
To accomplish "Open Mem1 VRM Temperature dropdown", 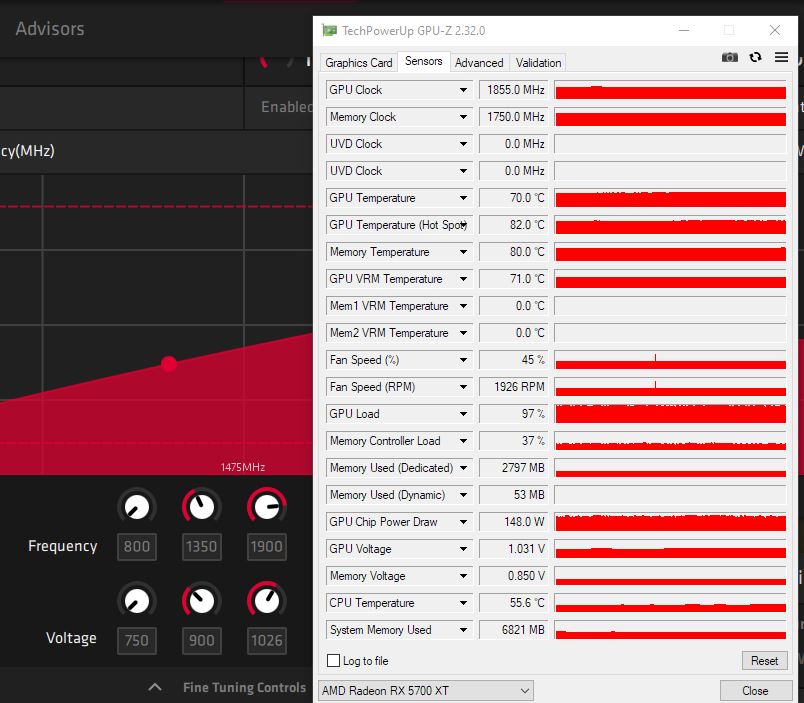I will (463, 306).
